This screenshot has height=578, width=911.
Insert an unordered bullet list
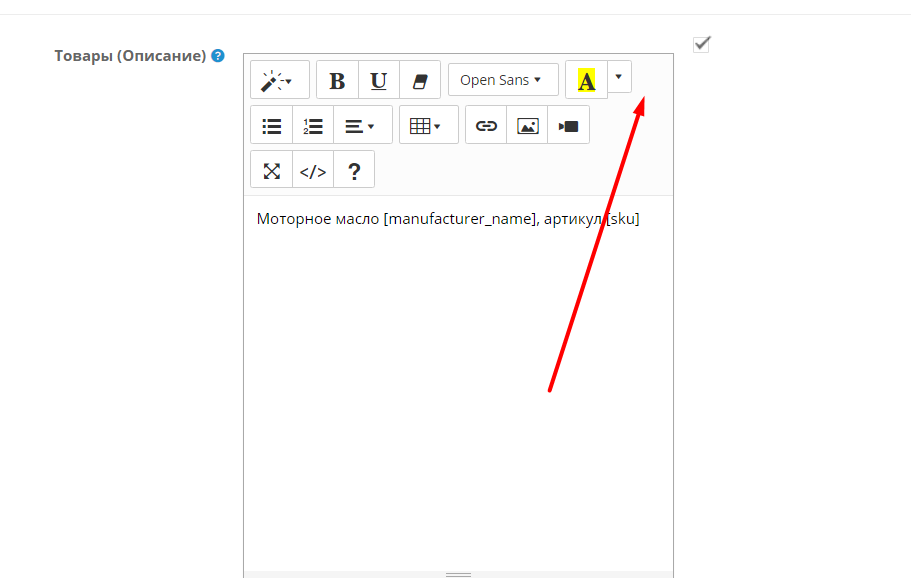(271, 126)
